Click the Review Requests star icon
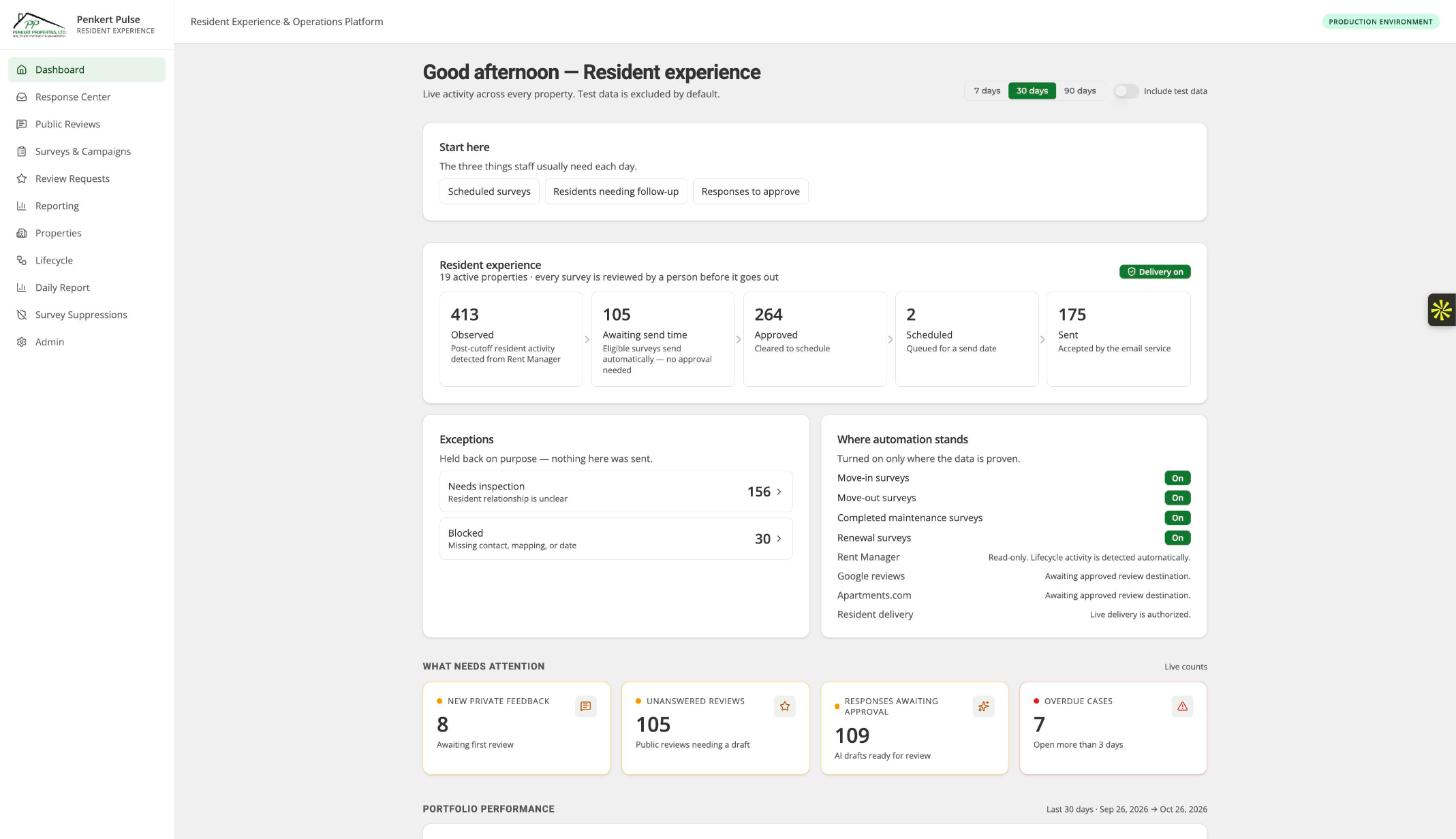Image resolution: width=1456 pixels, height=839 pixels. pos(22,179)
